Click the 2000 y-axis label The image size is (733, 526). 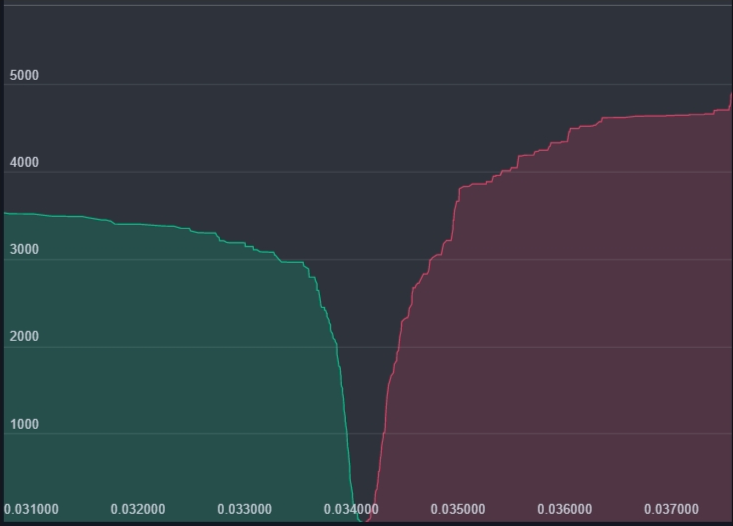(24, 336)
